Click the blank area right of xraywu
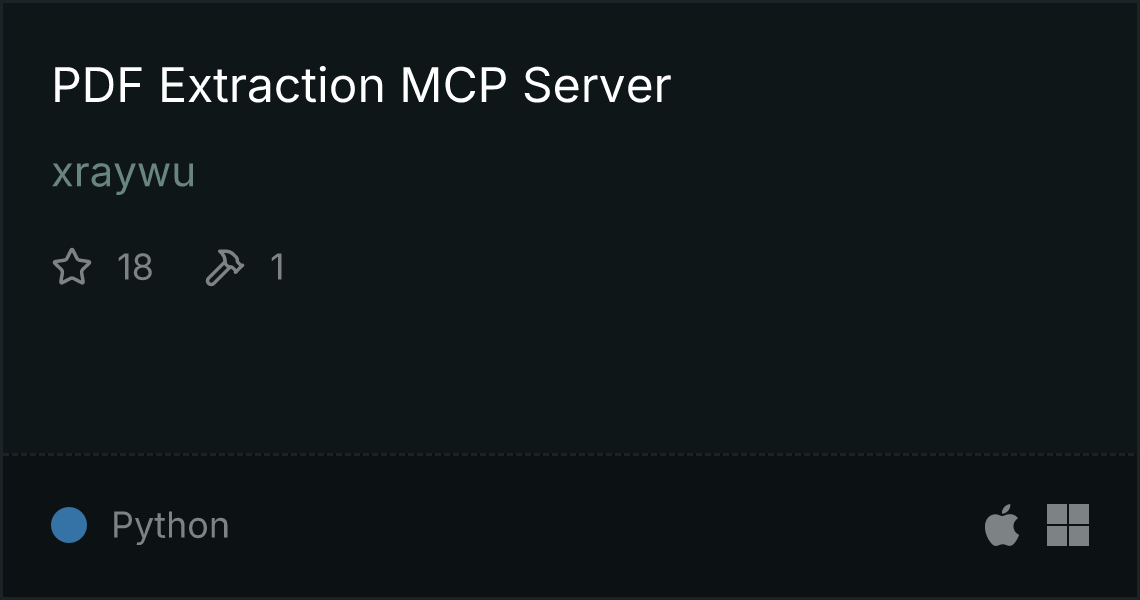This screenshot has height=600, width=1140. coord(654,172)
